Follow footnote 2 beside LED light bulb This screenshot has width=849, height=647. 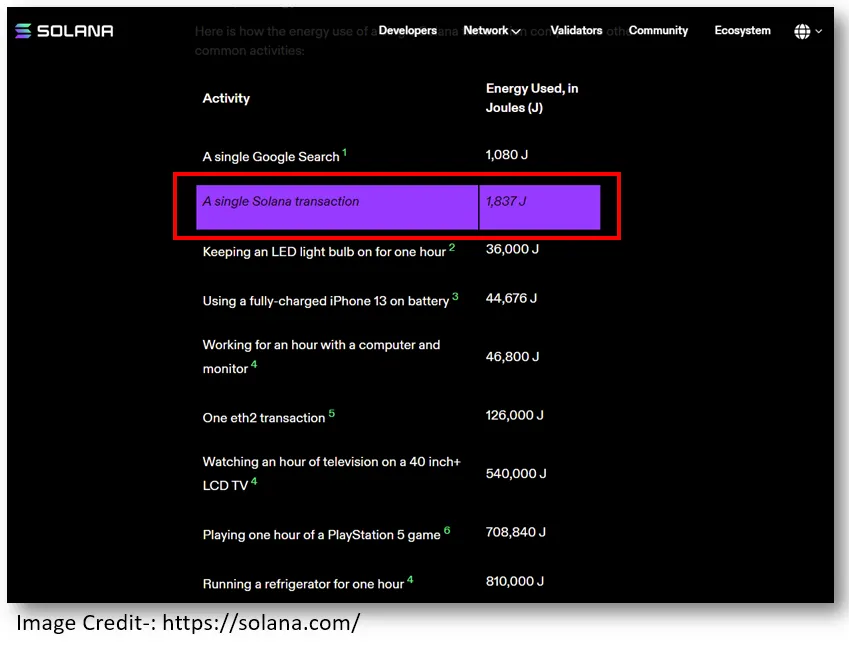point(452,247)
